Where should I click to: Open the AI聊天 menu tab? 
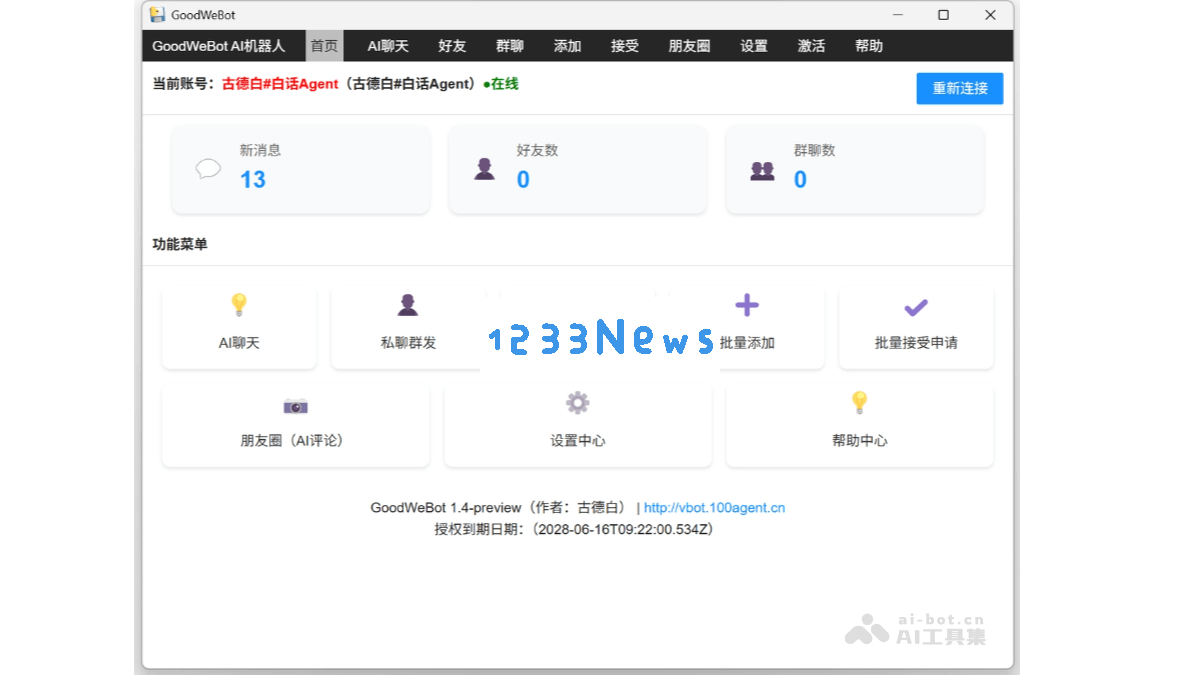click(388, 46)
